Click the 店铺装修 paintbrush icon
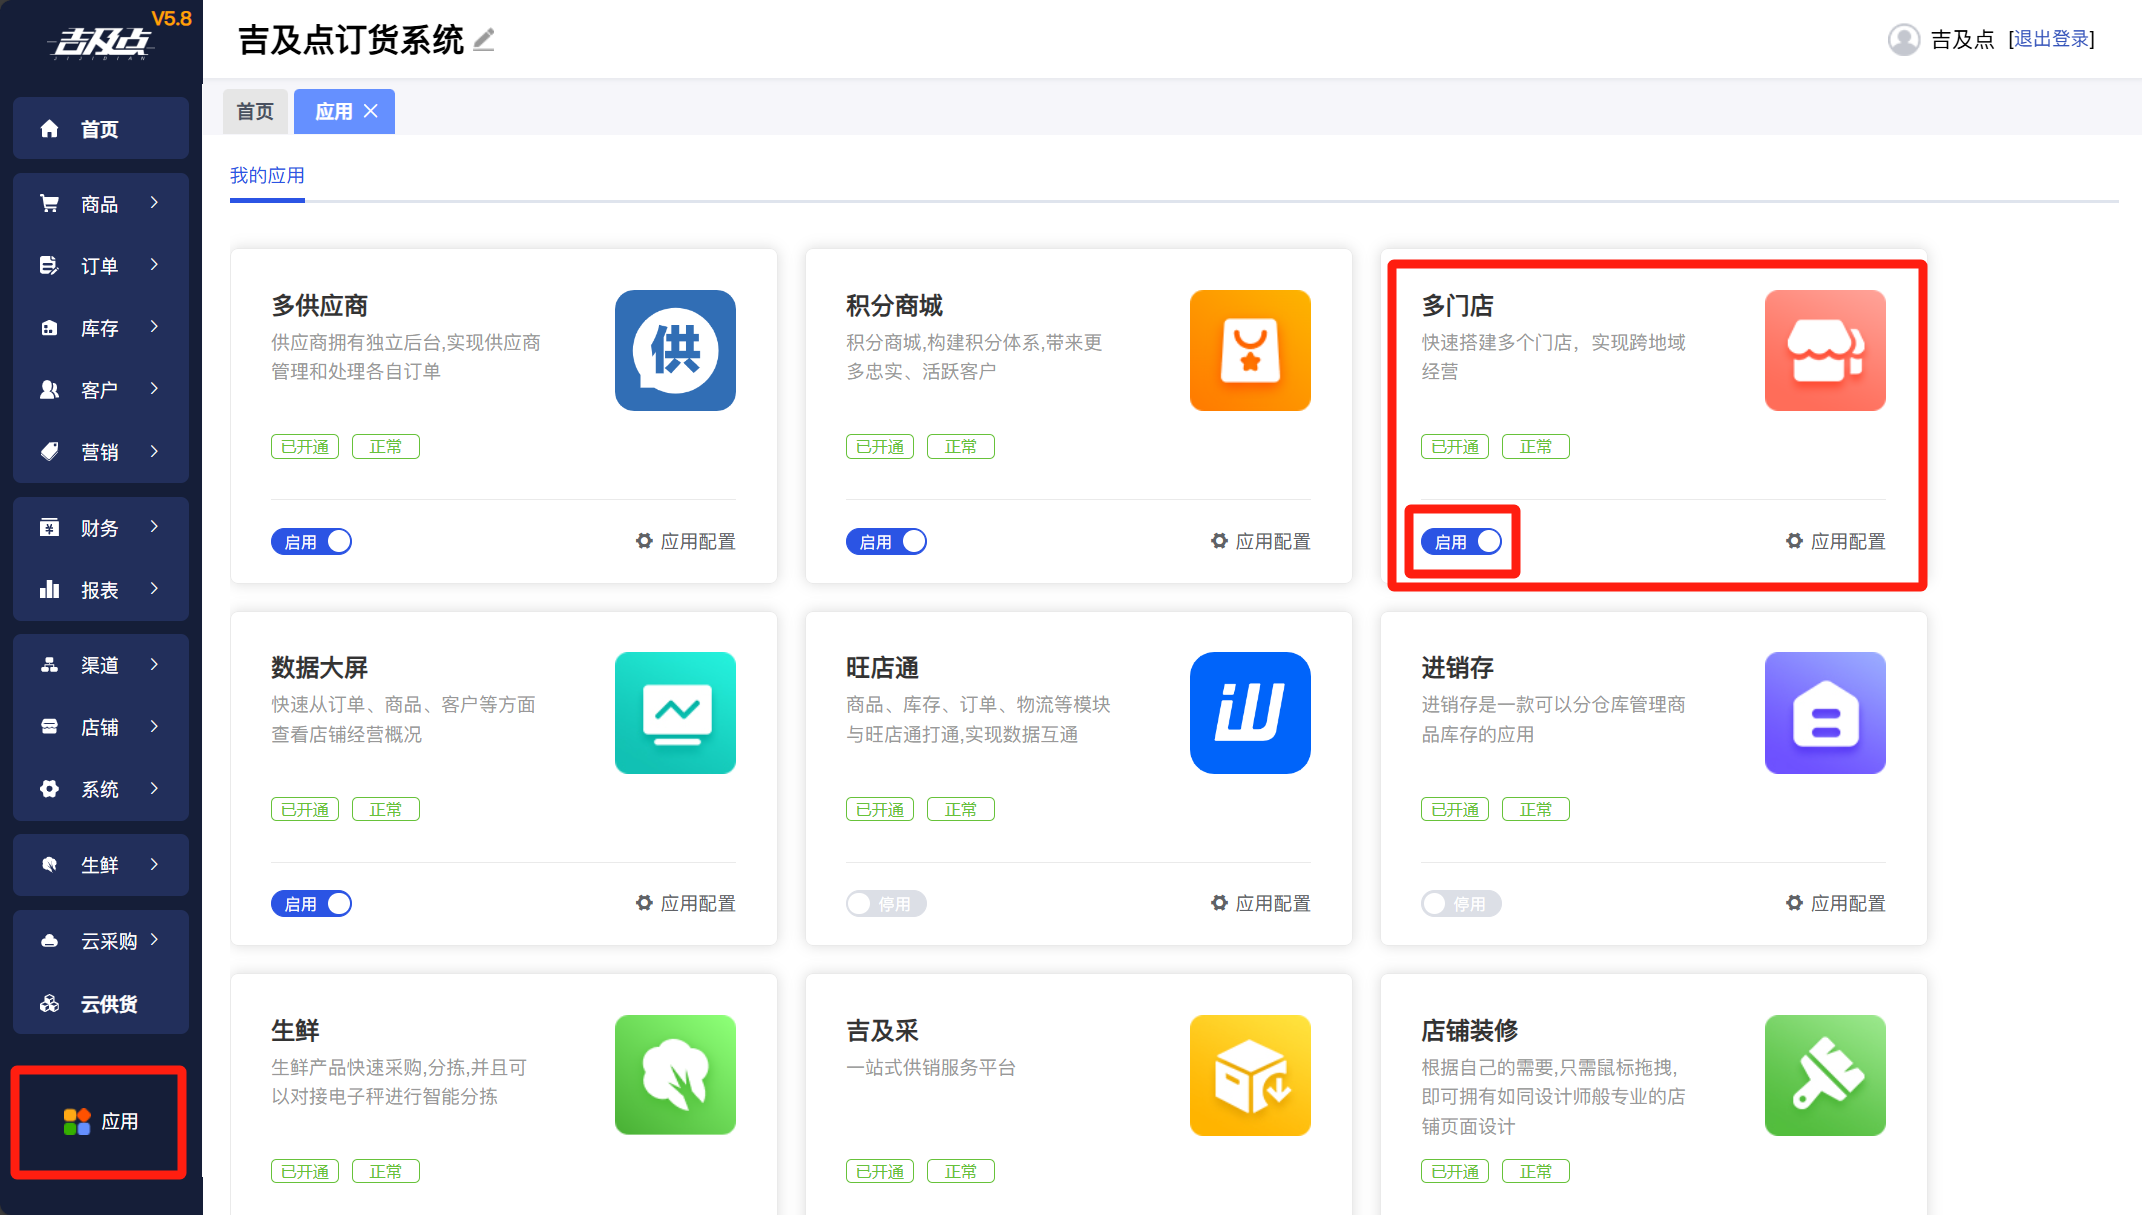 (x=1824, y=1075)
